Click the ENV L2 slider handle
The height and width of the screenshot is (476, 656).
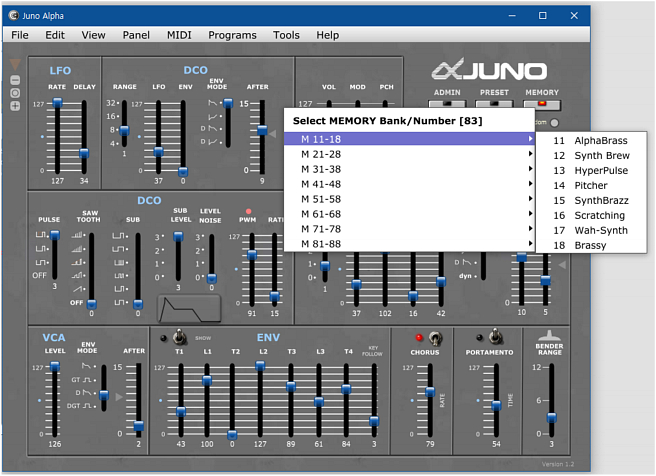[x=260, y=366]
